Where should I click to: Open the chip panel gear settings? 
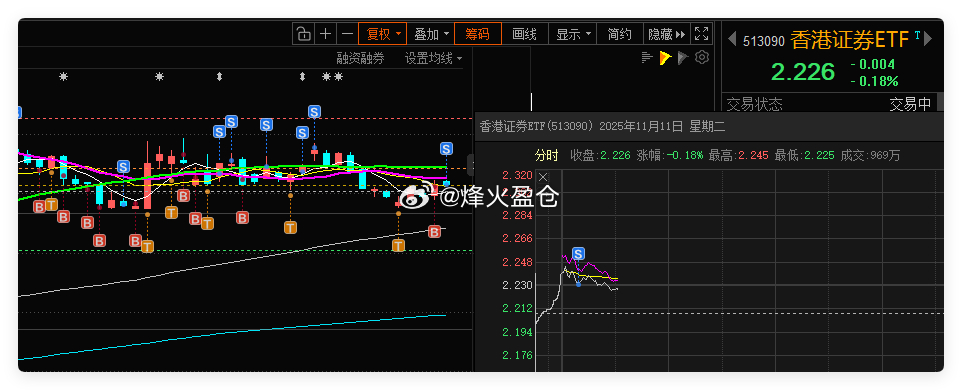(x=702, y=58)
